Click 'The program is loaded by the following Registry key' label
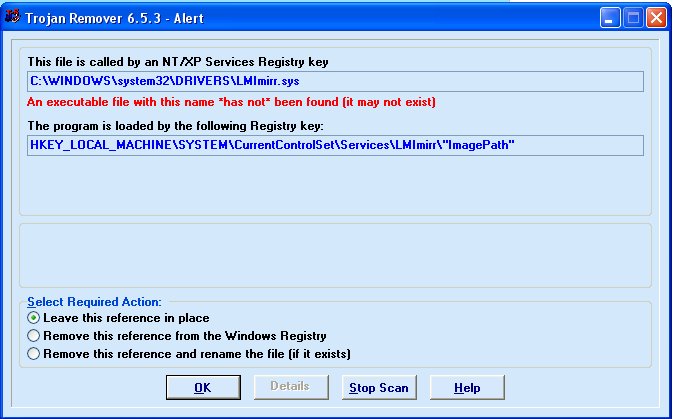The image size is (673, 419). pos(176,126)
